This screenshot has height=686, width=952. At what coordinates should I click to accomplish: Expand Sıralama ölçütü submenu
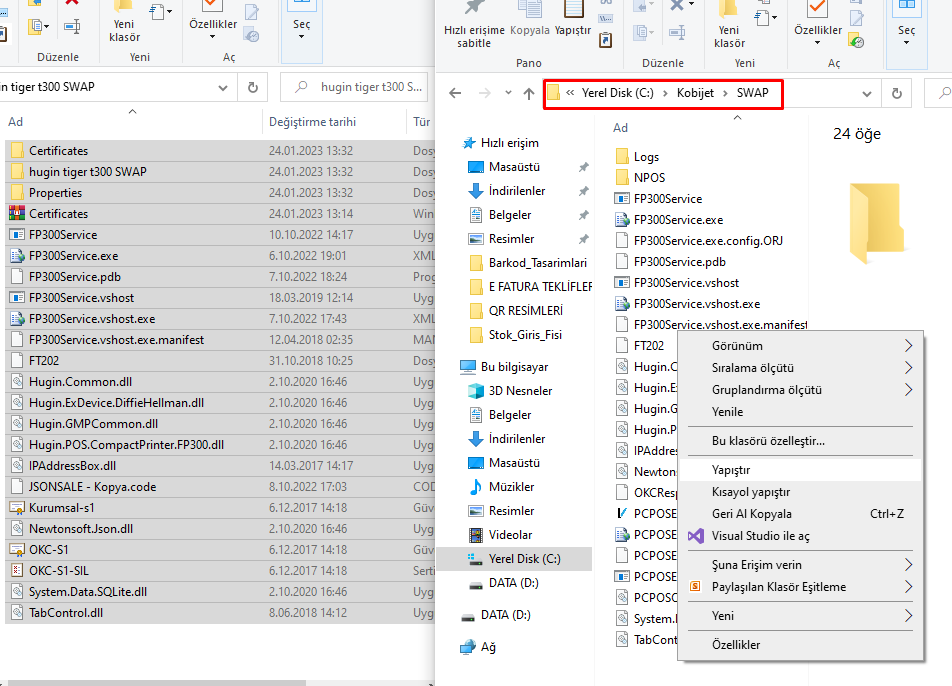[800, 368]
